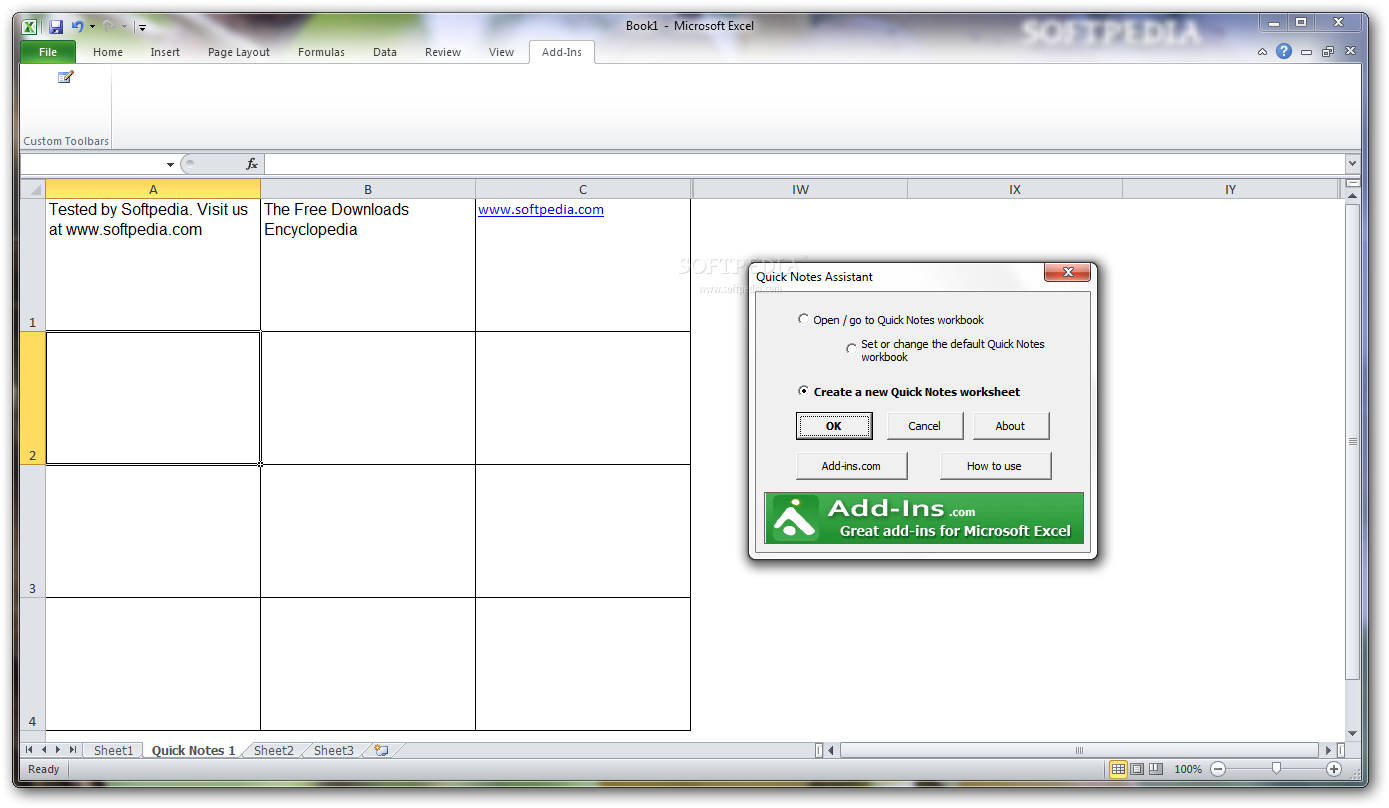Undo last action in Quick Access Toolbar
The width and height of the screenshot is (1389, 808).
tap(77, 27)
